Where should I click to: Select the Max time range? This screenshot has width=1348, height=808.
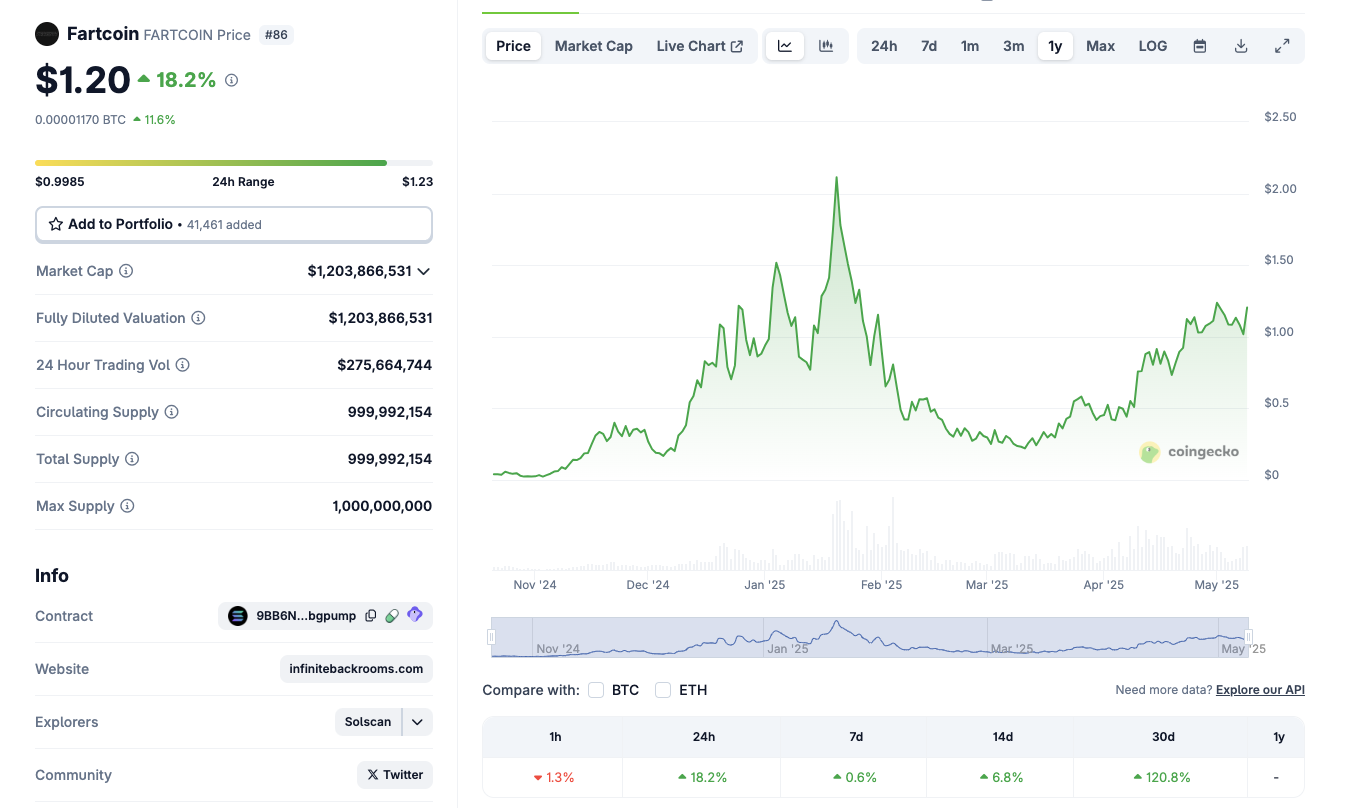coord(1101,46)
